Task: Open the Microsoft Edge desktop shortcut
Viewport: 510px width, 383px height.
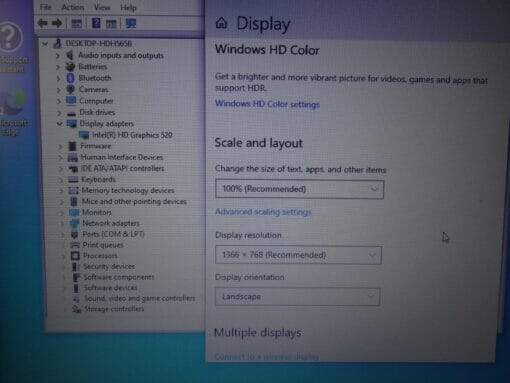Action: [13, 112]
